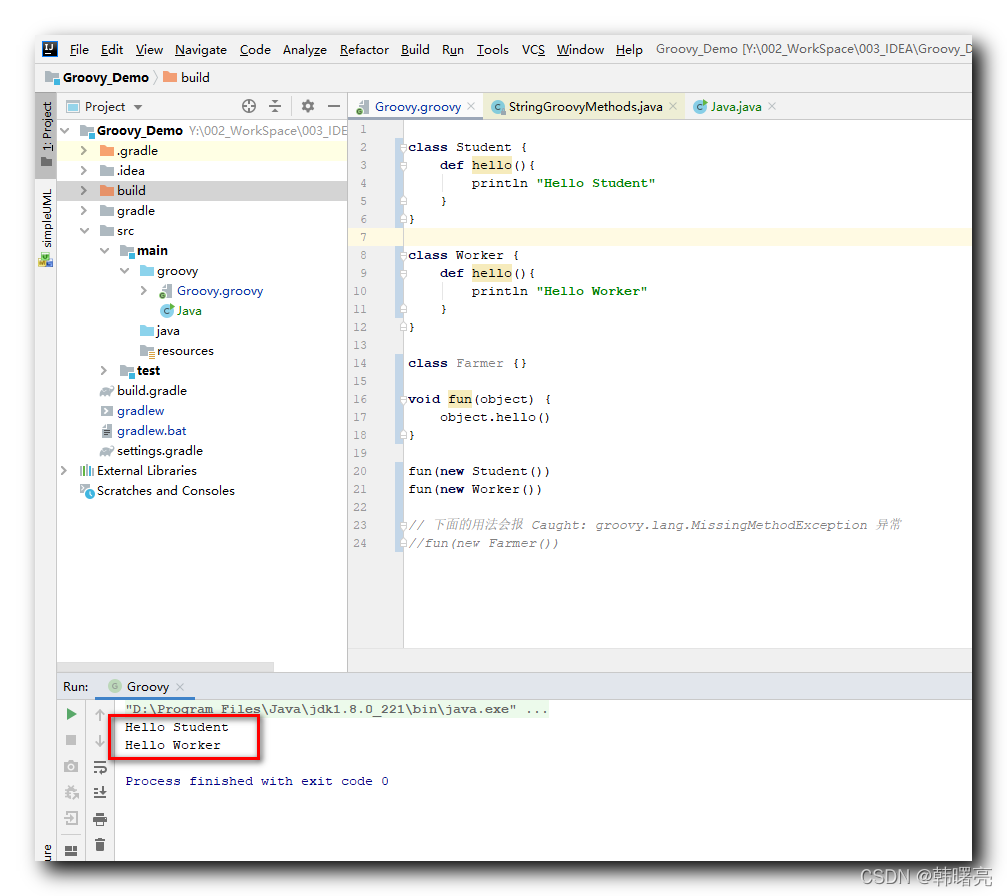Expand the Groovy.groovy file node

click(144, 290)
